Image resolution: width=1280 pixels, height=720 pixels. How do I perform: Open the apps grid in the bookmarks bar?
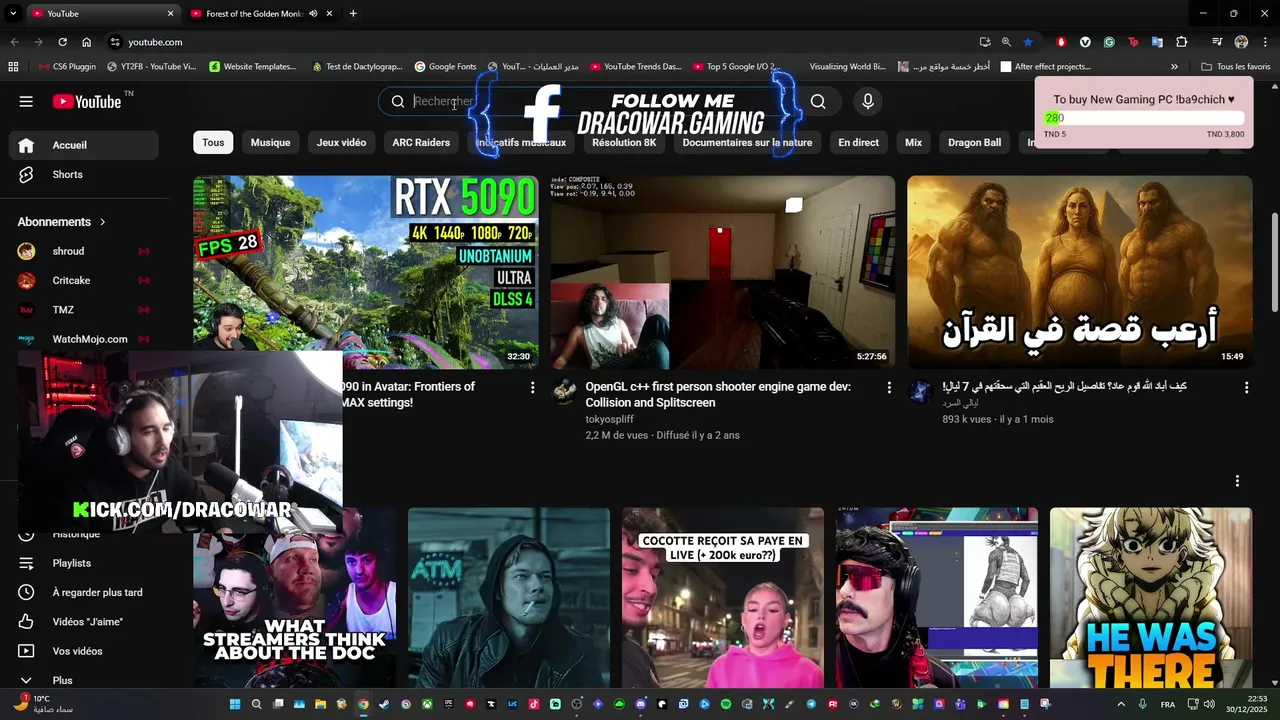[13, 67]
